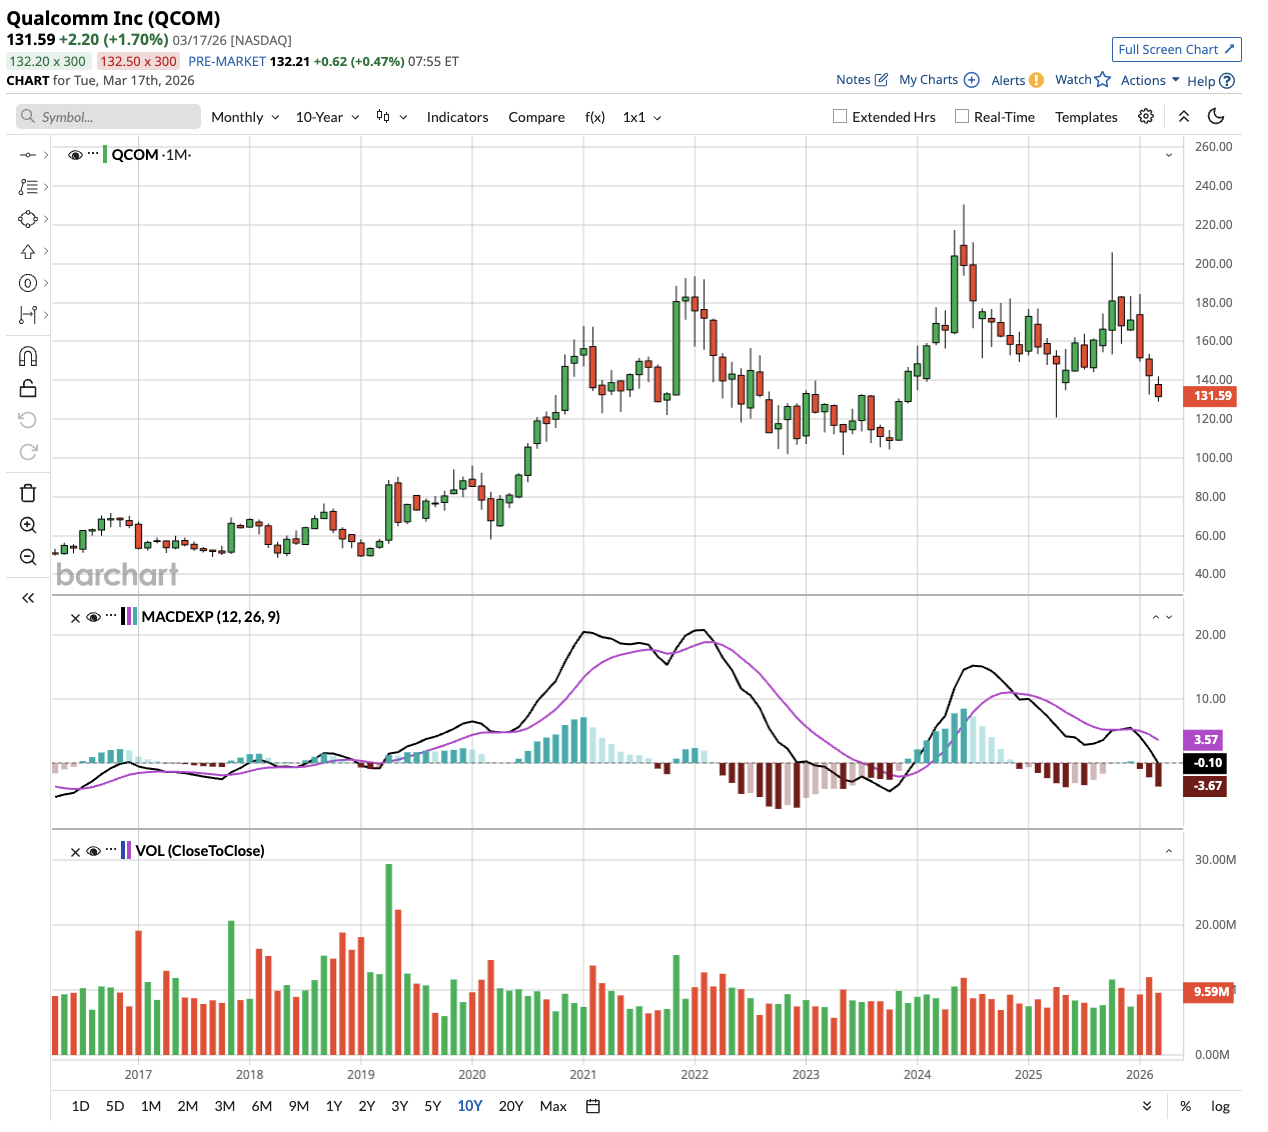The image size is (1268, 1132).
Task: Click the trash delete drawings icon
Action: [x=28, y=493]
